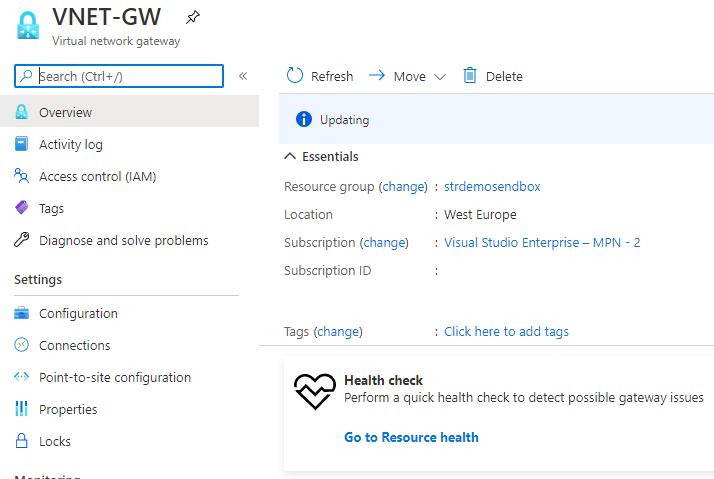
Task: Click the Configuration toolbox icon
Action: point(21,313)
